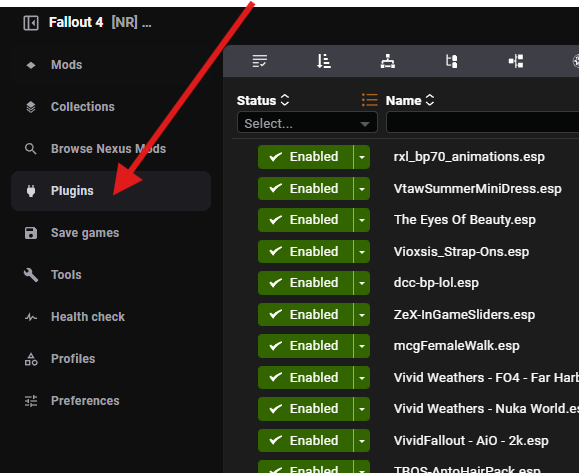This screenshot has height=473, width=579.
Task: Collapse the sidebar with the panel icon
Action: click(31, 23)
